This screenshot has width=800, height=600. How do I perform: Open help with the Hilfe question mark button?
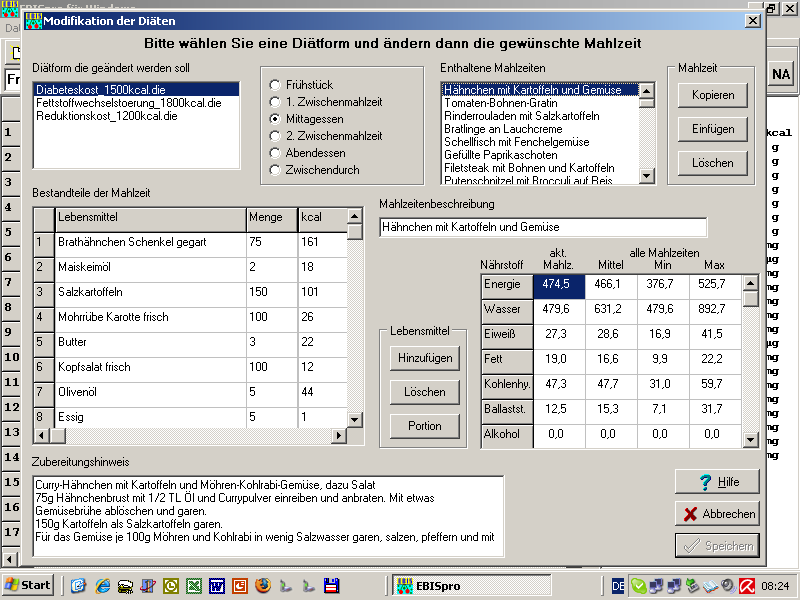pyautogui.click(x=716, y=482)
